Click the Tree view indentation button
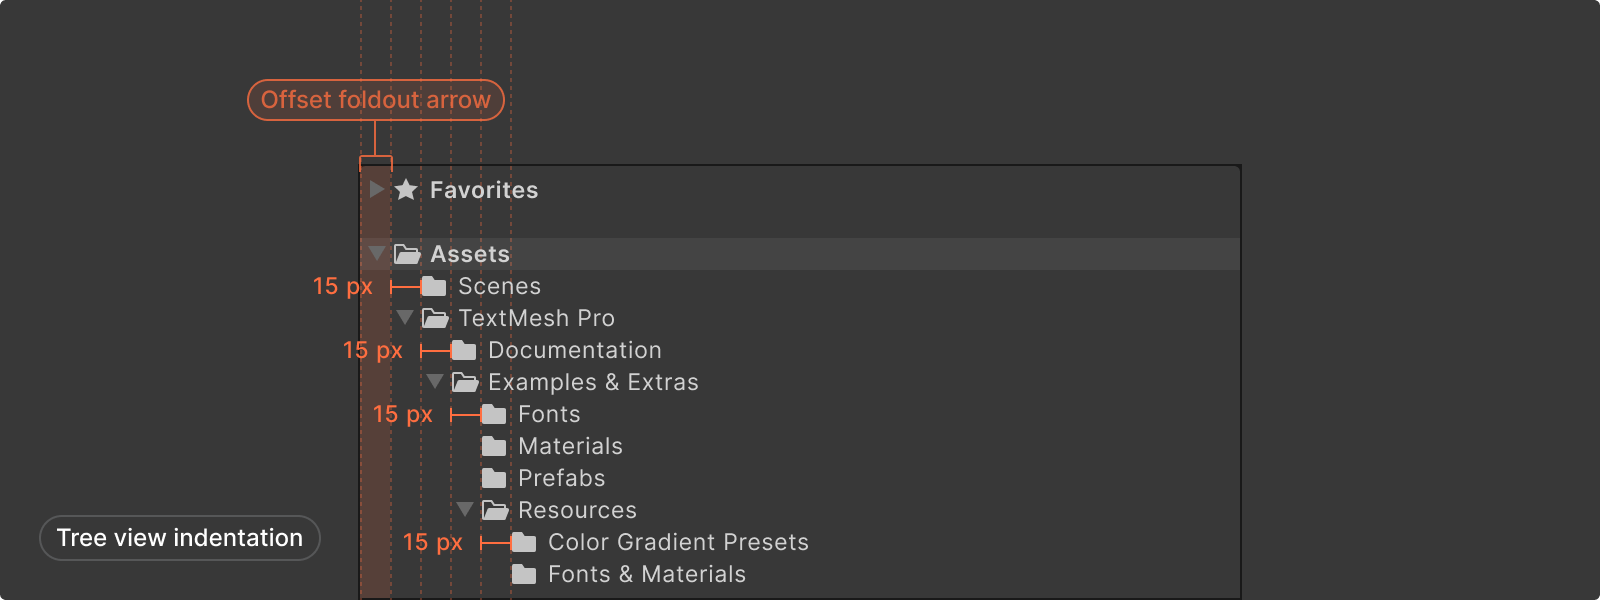The width and height of the screenshot is (1600, 600). [180, 538]
